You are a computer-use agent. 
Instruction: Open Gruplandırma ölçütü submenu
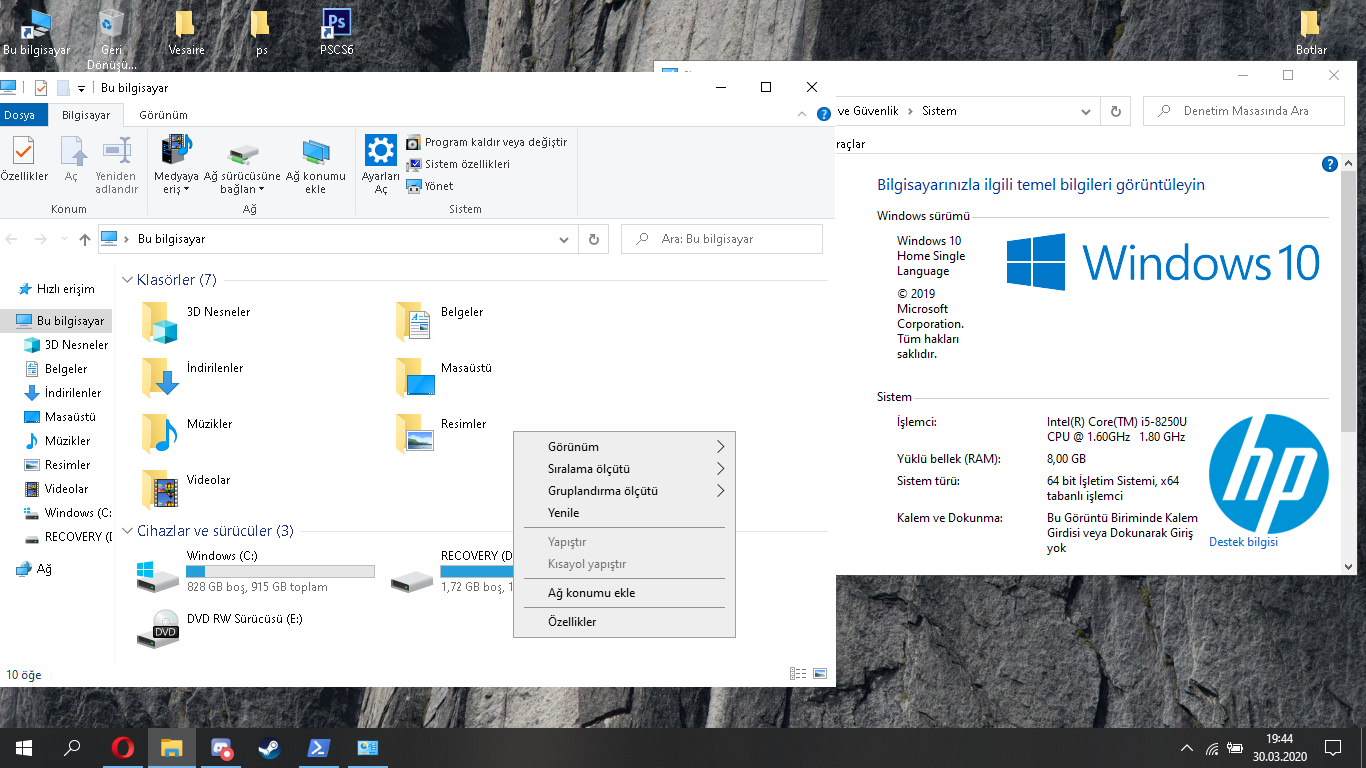pos(624,491)
